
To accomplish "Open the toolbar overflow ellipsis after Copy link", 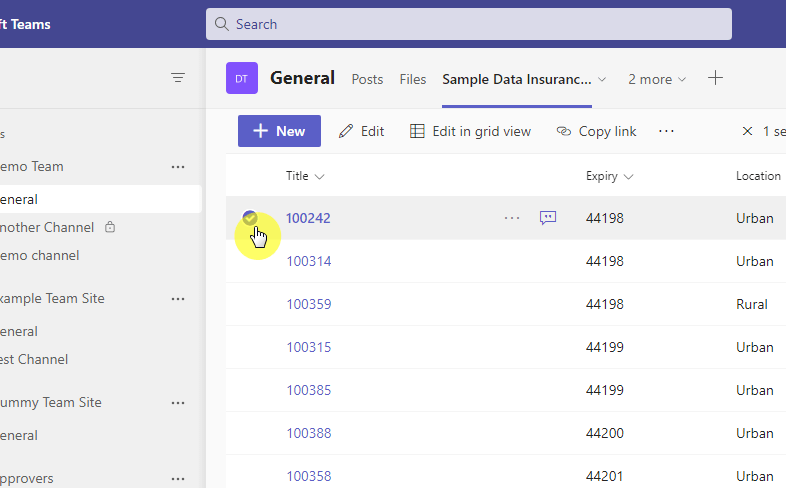I will 666,131.
